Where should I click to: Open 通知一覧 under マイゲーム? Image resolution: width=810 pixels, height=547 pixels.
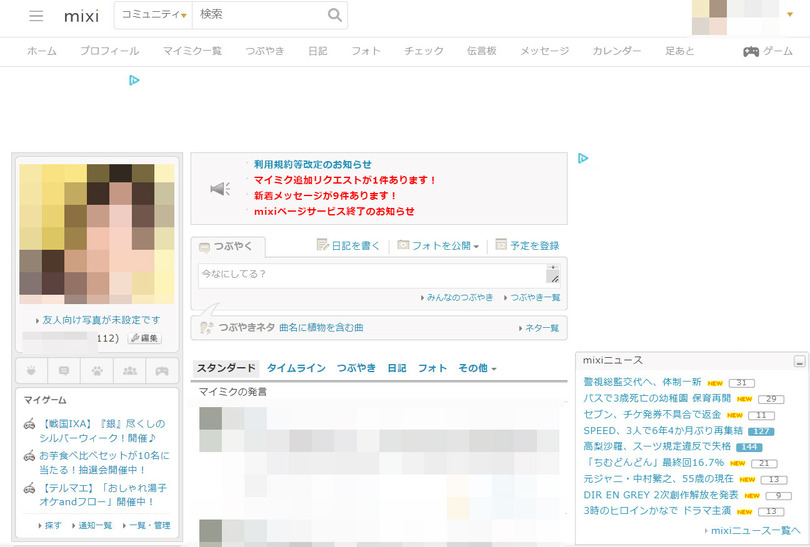pos(95,525)
